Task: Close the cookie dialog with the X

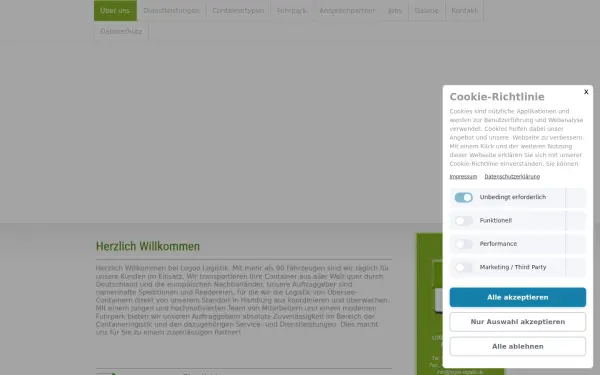Action: pos(586,92)
